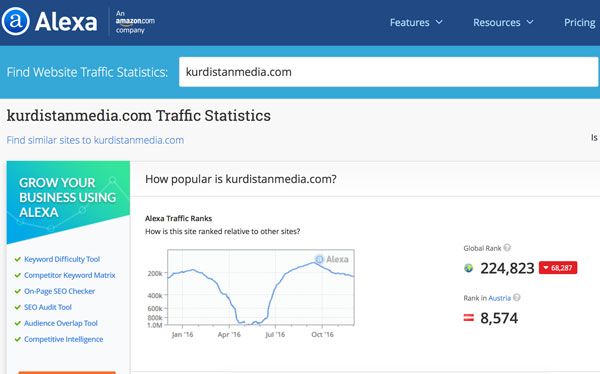This screenshot has height=374, width=600.
Task: Click the Alexa watermark in the chart
Action: tap(331, 259)
